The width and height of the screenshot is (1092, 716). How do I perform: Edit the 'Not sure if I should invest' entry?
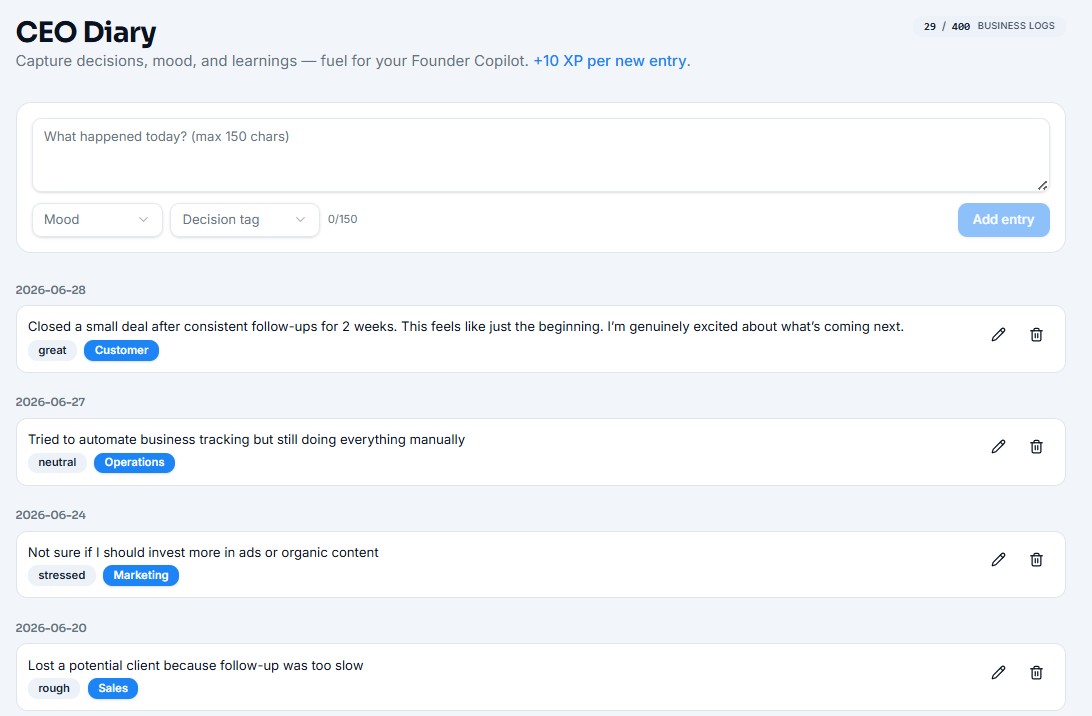(x=998, y=559)
